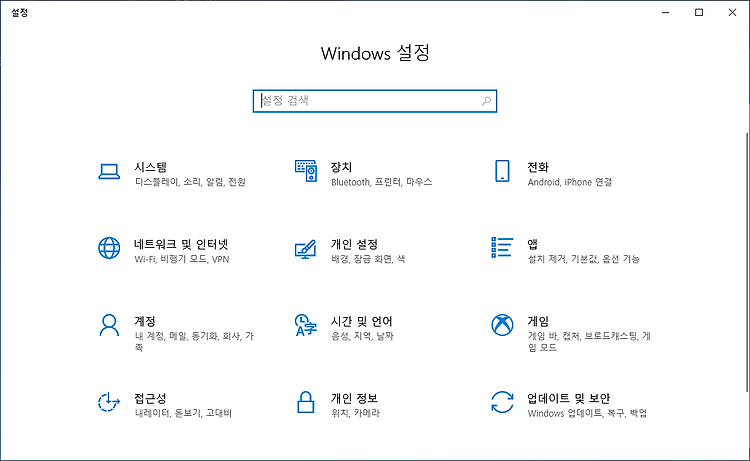Open the 업데이트 및 보안 refresh arrows icon

click(502, 402)
